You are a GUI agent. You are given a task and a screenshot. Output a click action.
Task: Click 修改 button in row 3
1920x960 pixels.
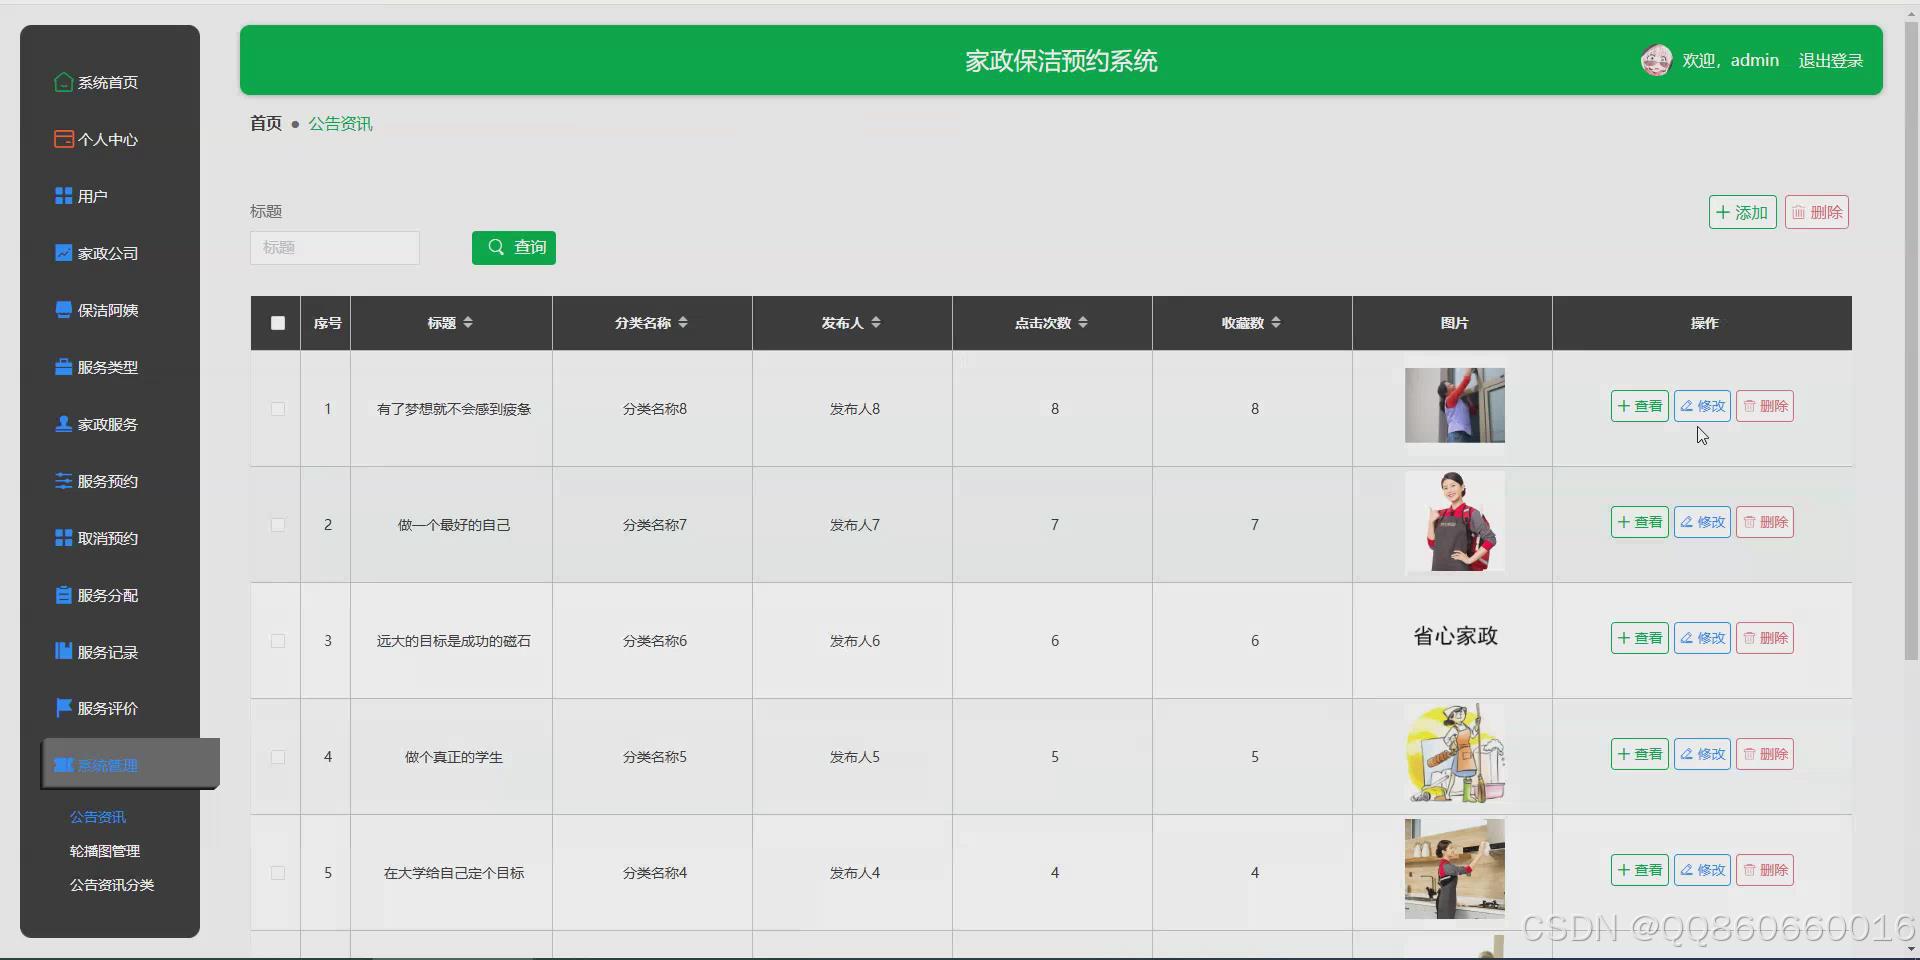coord(1702,638)
